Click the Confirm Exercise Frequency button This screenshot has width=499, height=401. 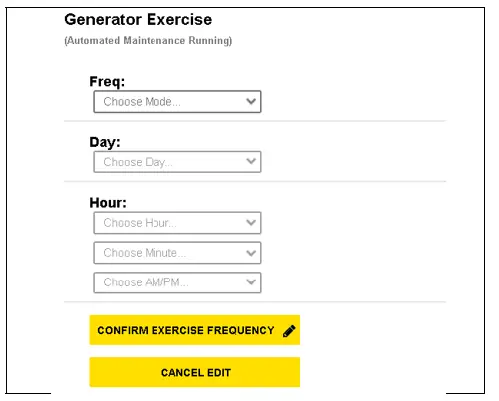195,330
